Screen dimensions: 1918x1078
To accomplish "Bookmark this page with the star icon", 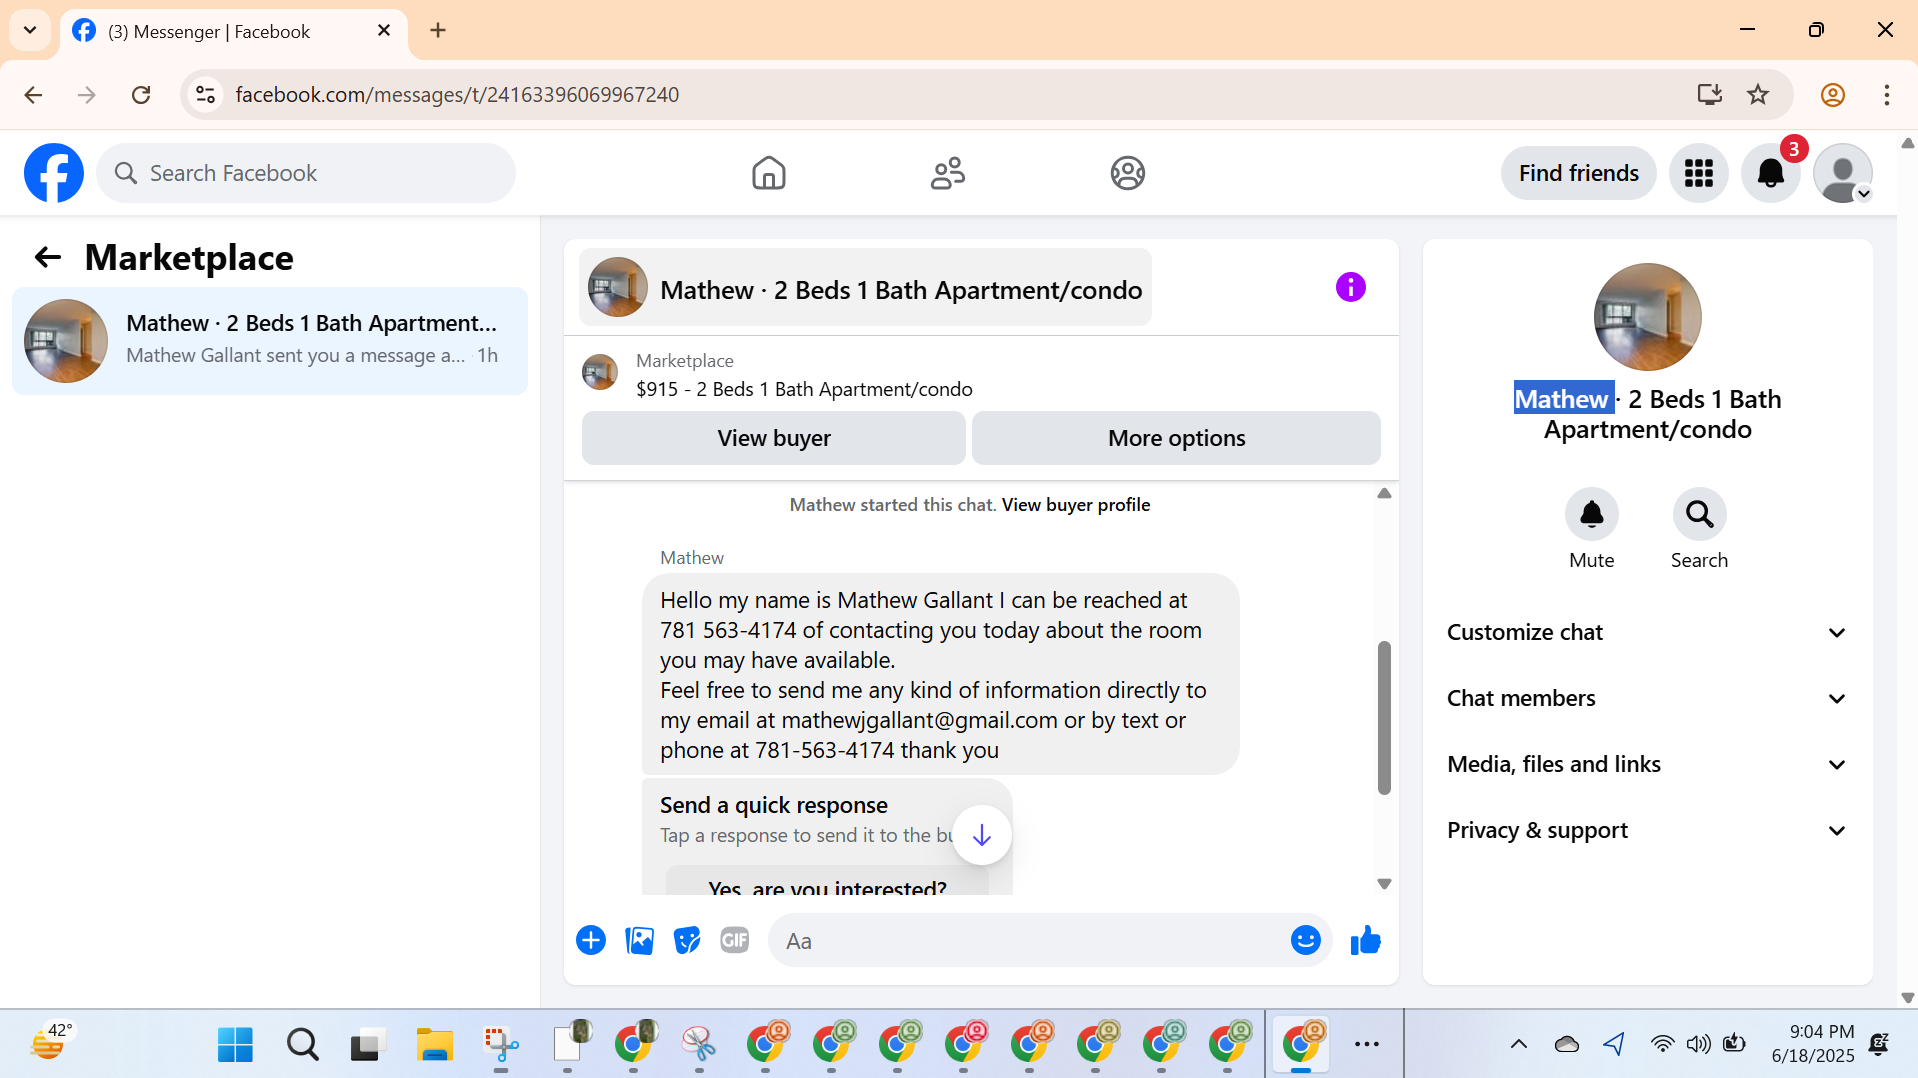I will 1758,94.
